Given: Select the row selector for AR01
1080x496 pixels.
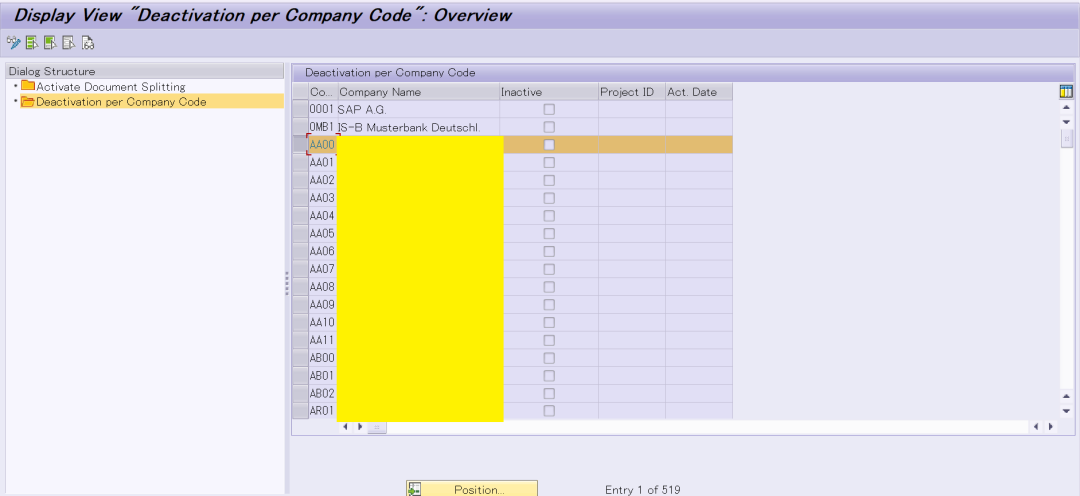Looking at the screenshot, I should pos(300,411).
